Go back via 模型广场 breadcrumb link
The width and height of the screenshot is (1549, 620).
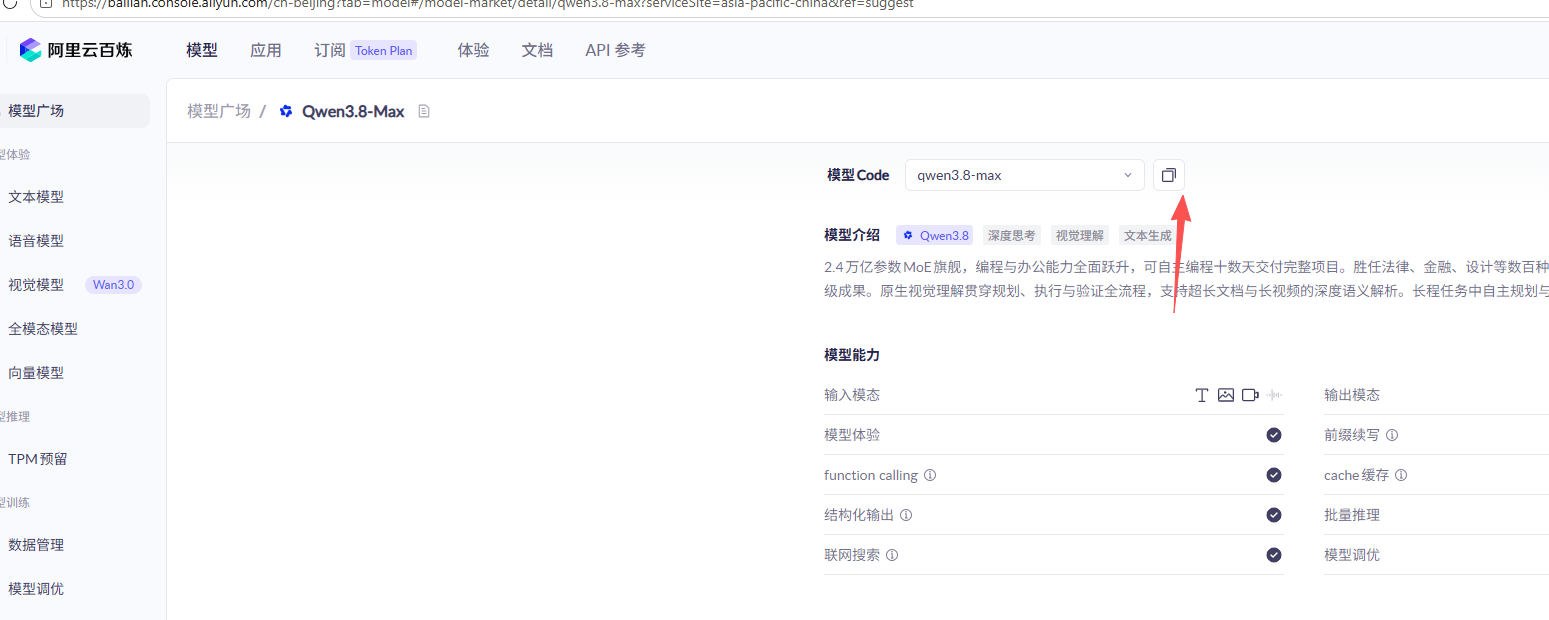(219, 111)
